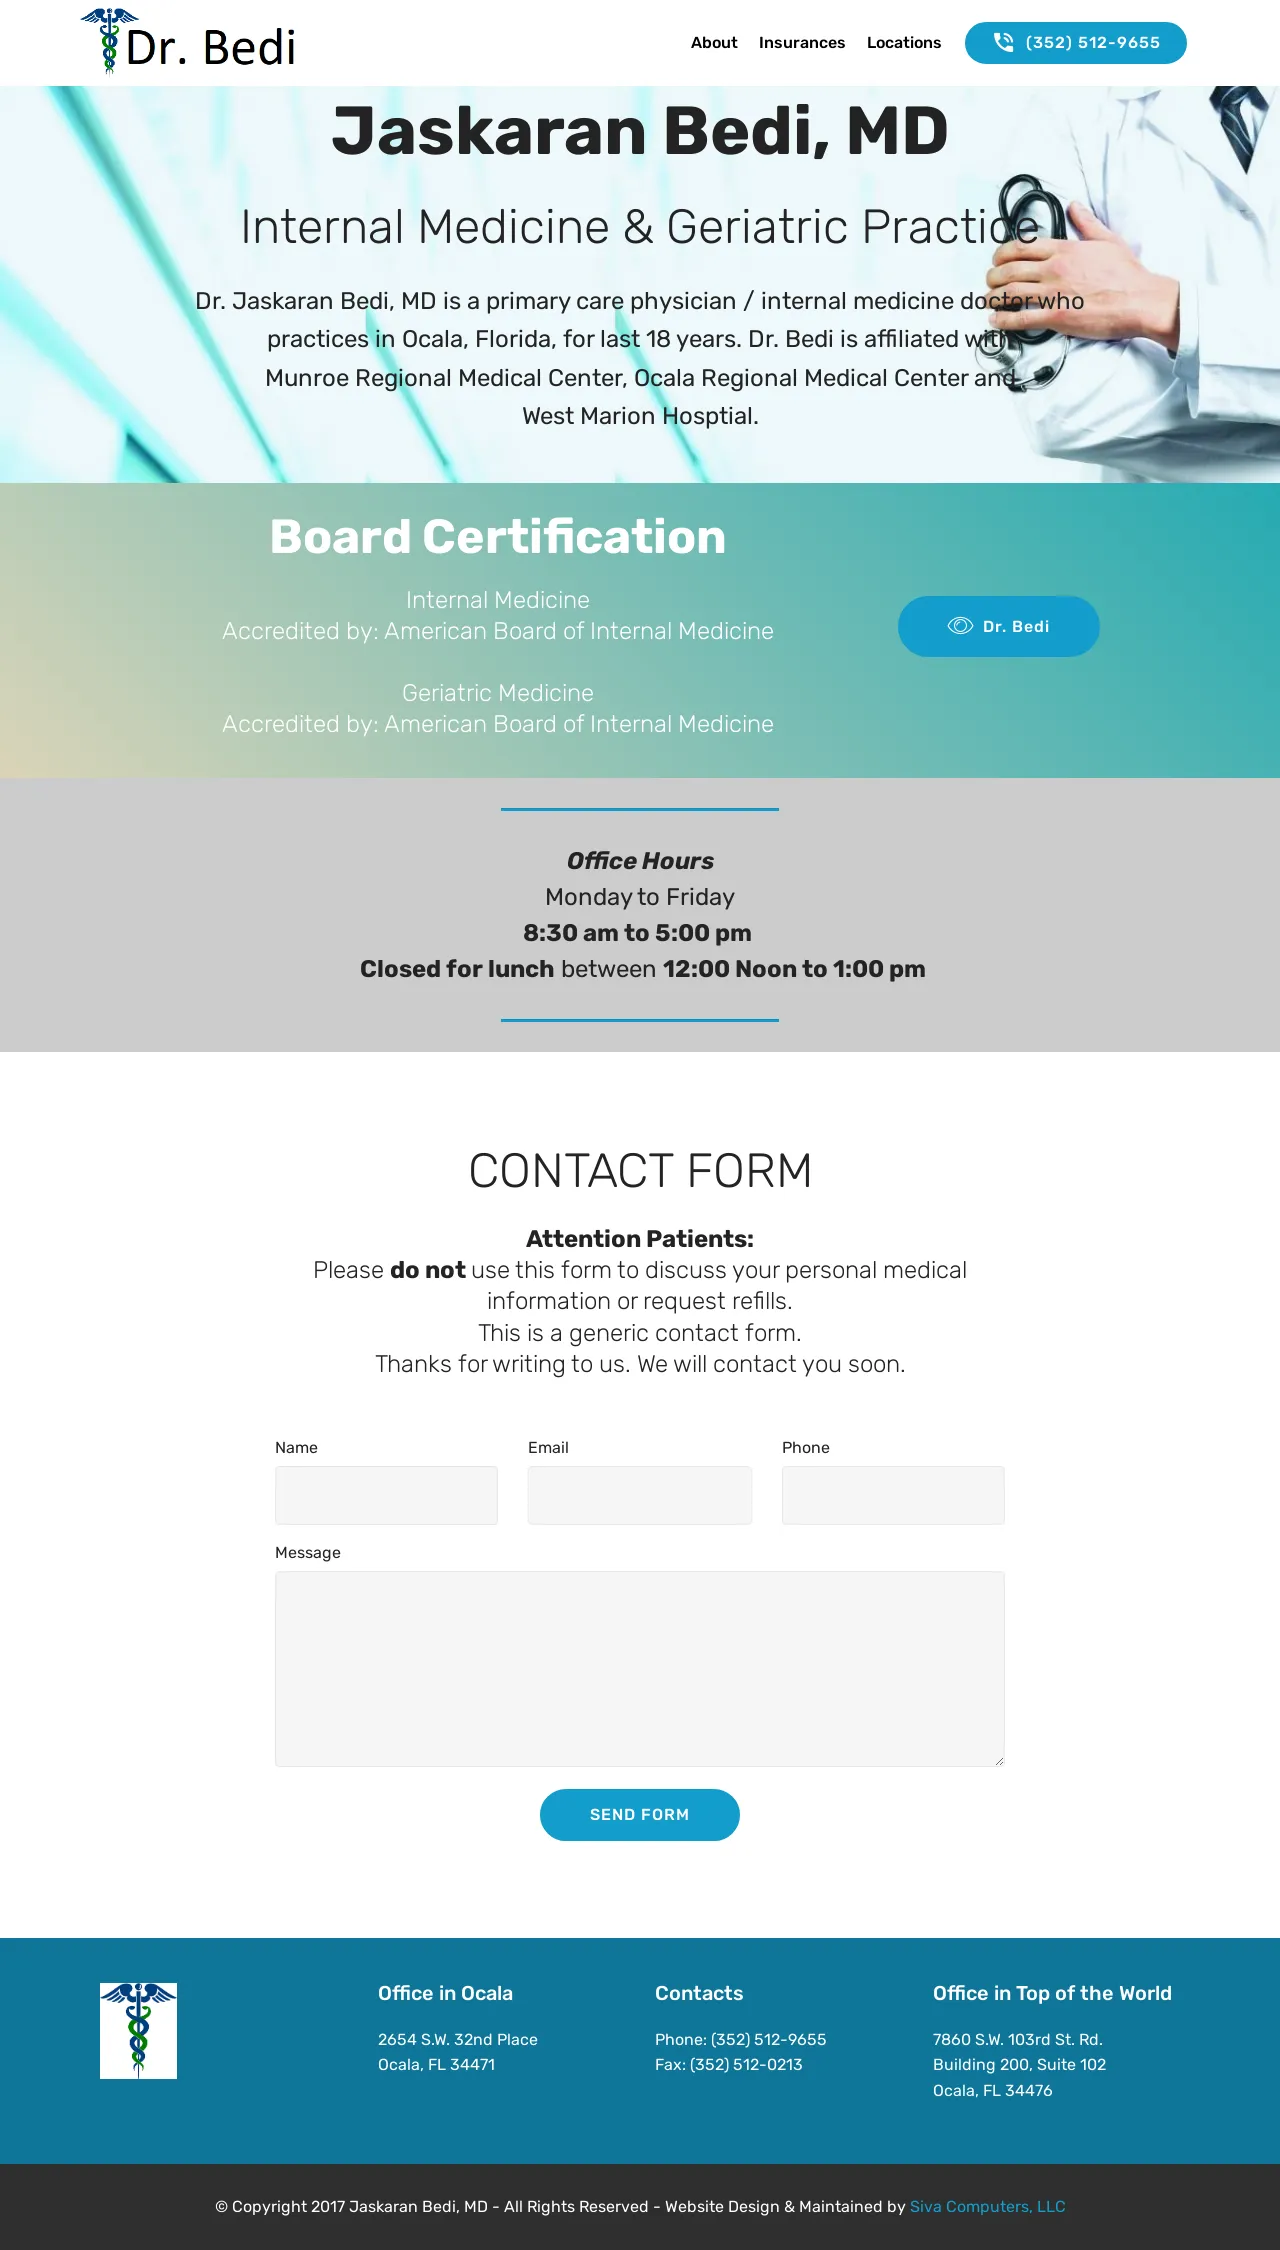Click the Office in Top of the World heading

pos(1052,1993)
